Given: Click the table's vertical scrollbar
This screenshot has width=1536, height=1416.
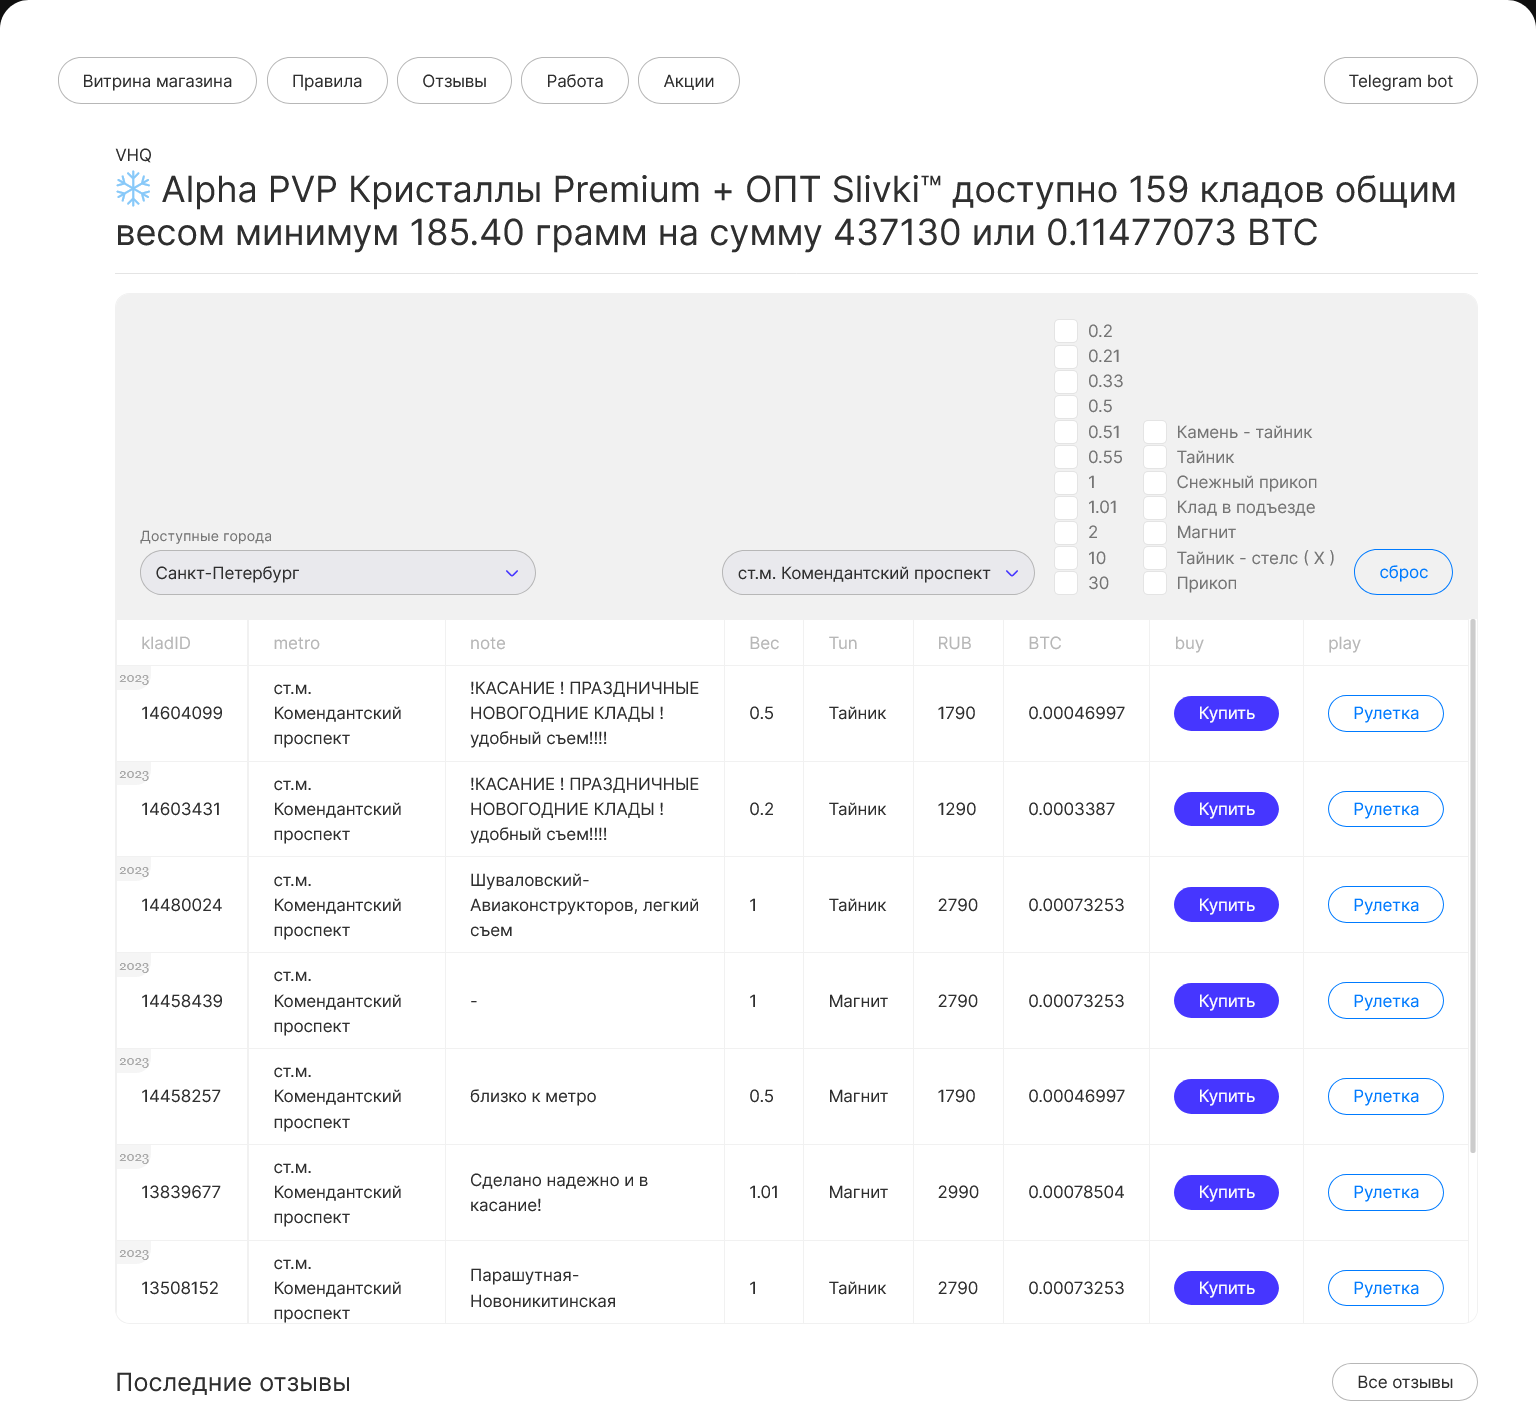Looking at the screenshot, I should (x=1472, y=886).
